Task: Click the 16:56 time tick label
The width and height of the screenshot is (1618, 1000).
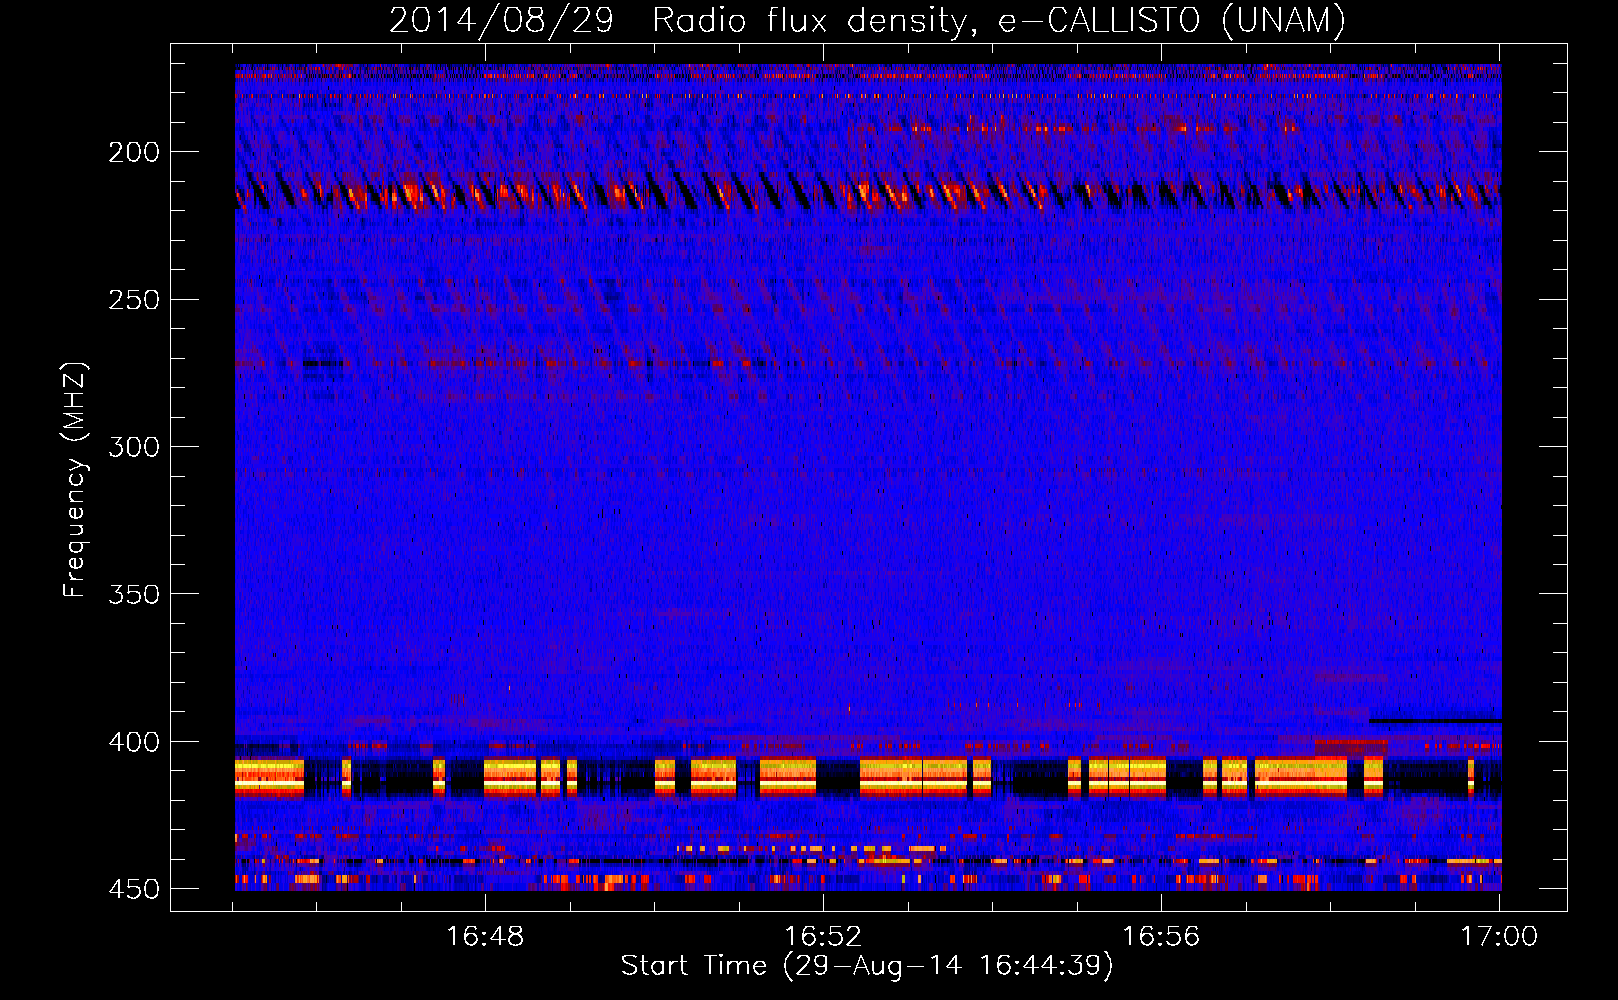Action: [x=1161, y=936]
